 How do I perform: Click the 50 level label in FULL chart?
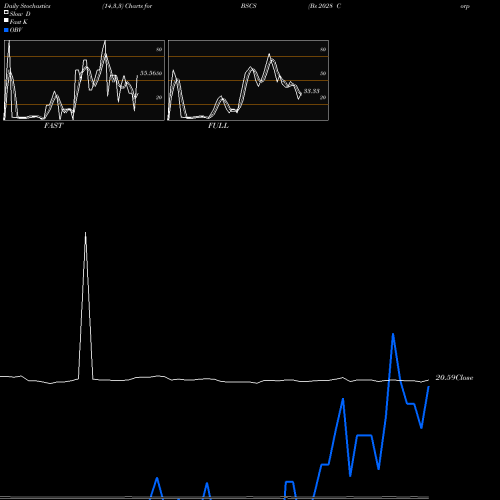[x=323, y=73]
